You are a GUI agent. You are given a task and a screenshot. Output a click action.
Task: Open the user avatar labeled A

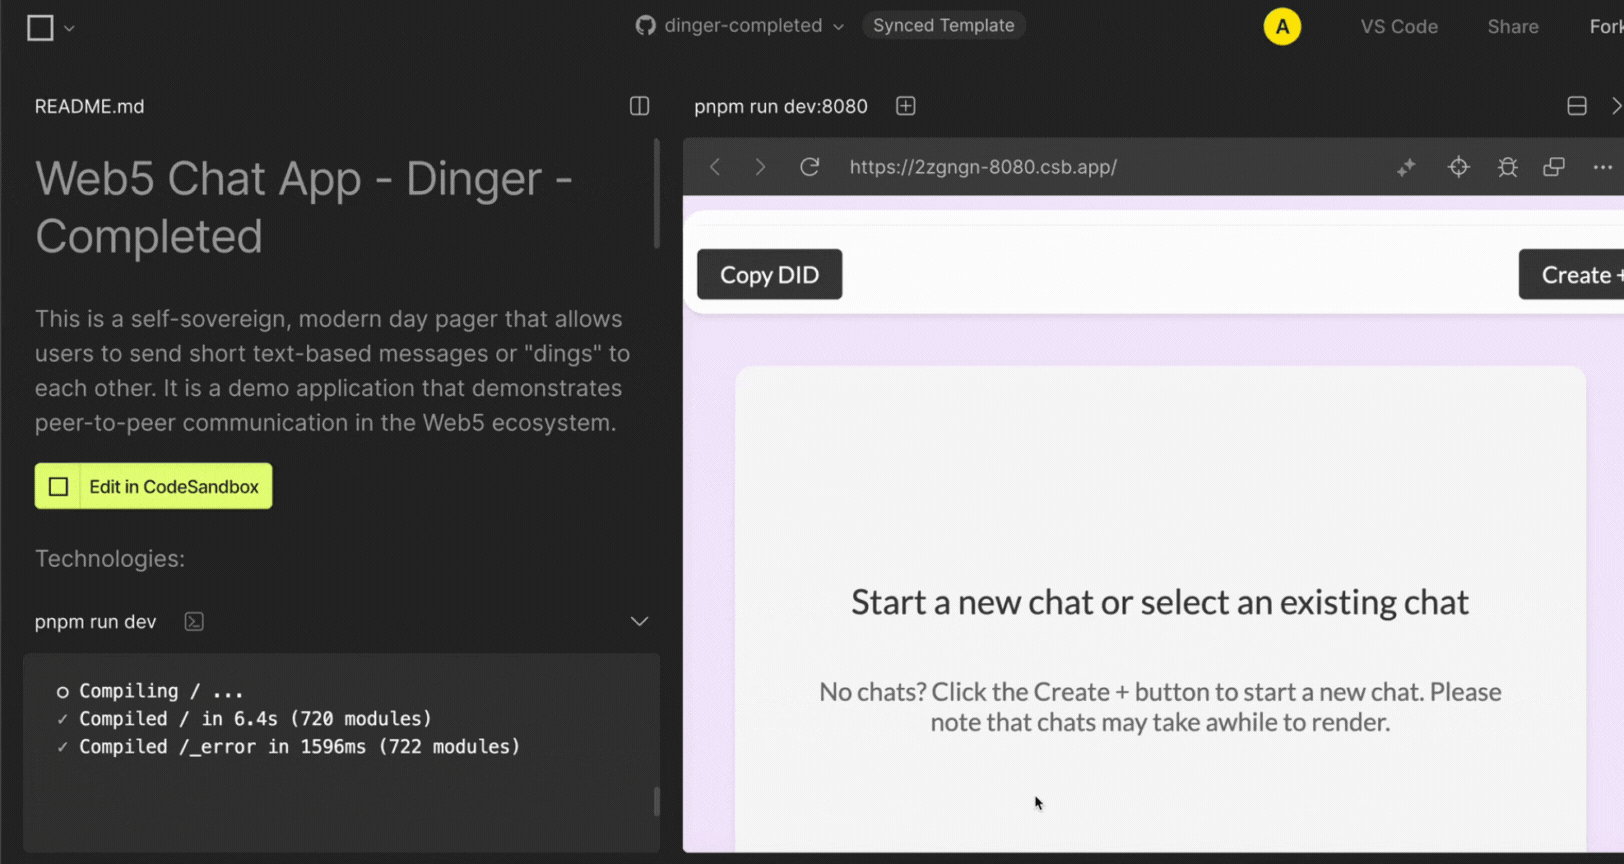1282,27
